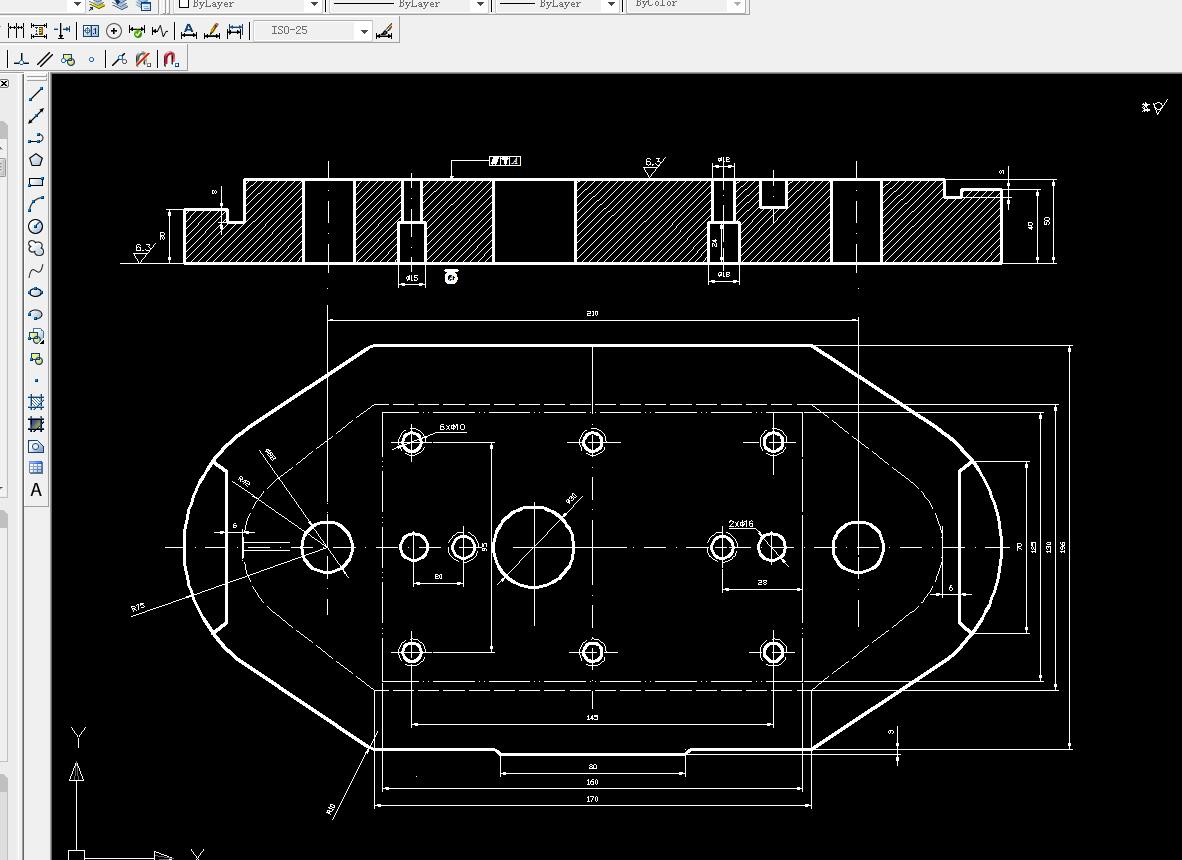
Task: Open the Gradient fill tool
Action: [x=35, y=424]
